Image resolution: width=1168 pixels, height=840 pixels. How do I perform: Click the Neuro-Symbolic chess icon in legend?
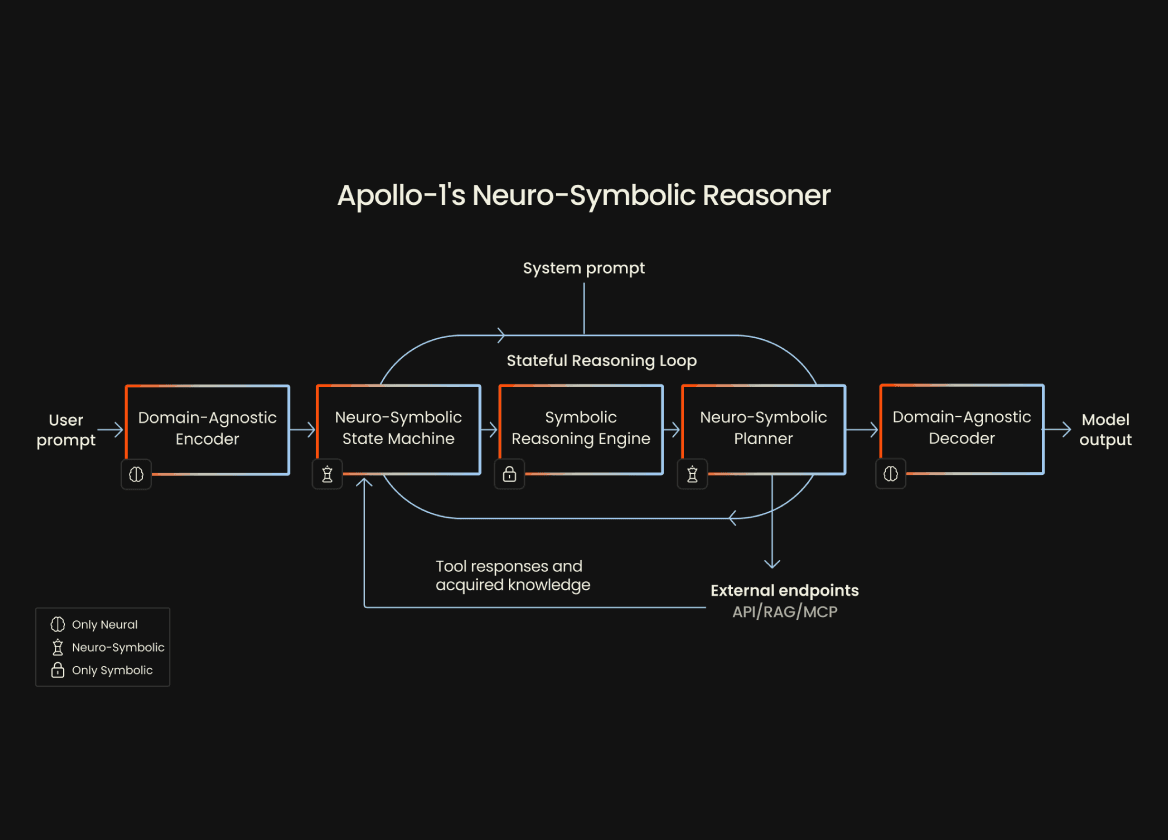[57, 648]
